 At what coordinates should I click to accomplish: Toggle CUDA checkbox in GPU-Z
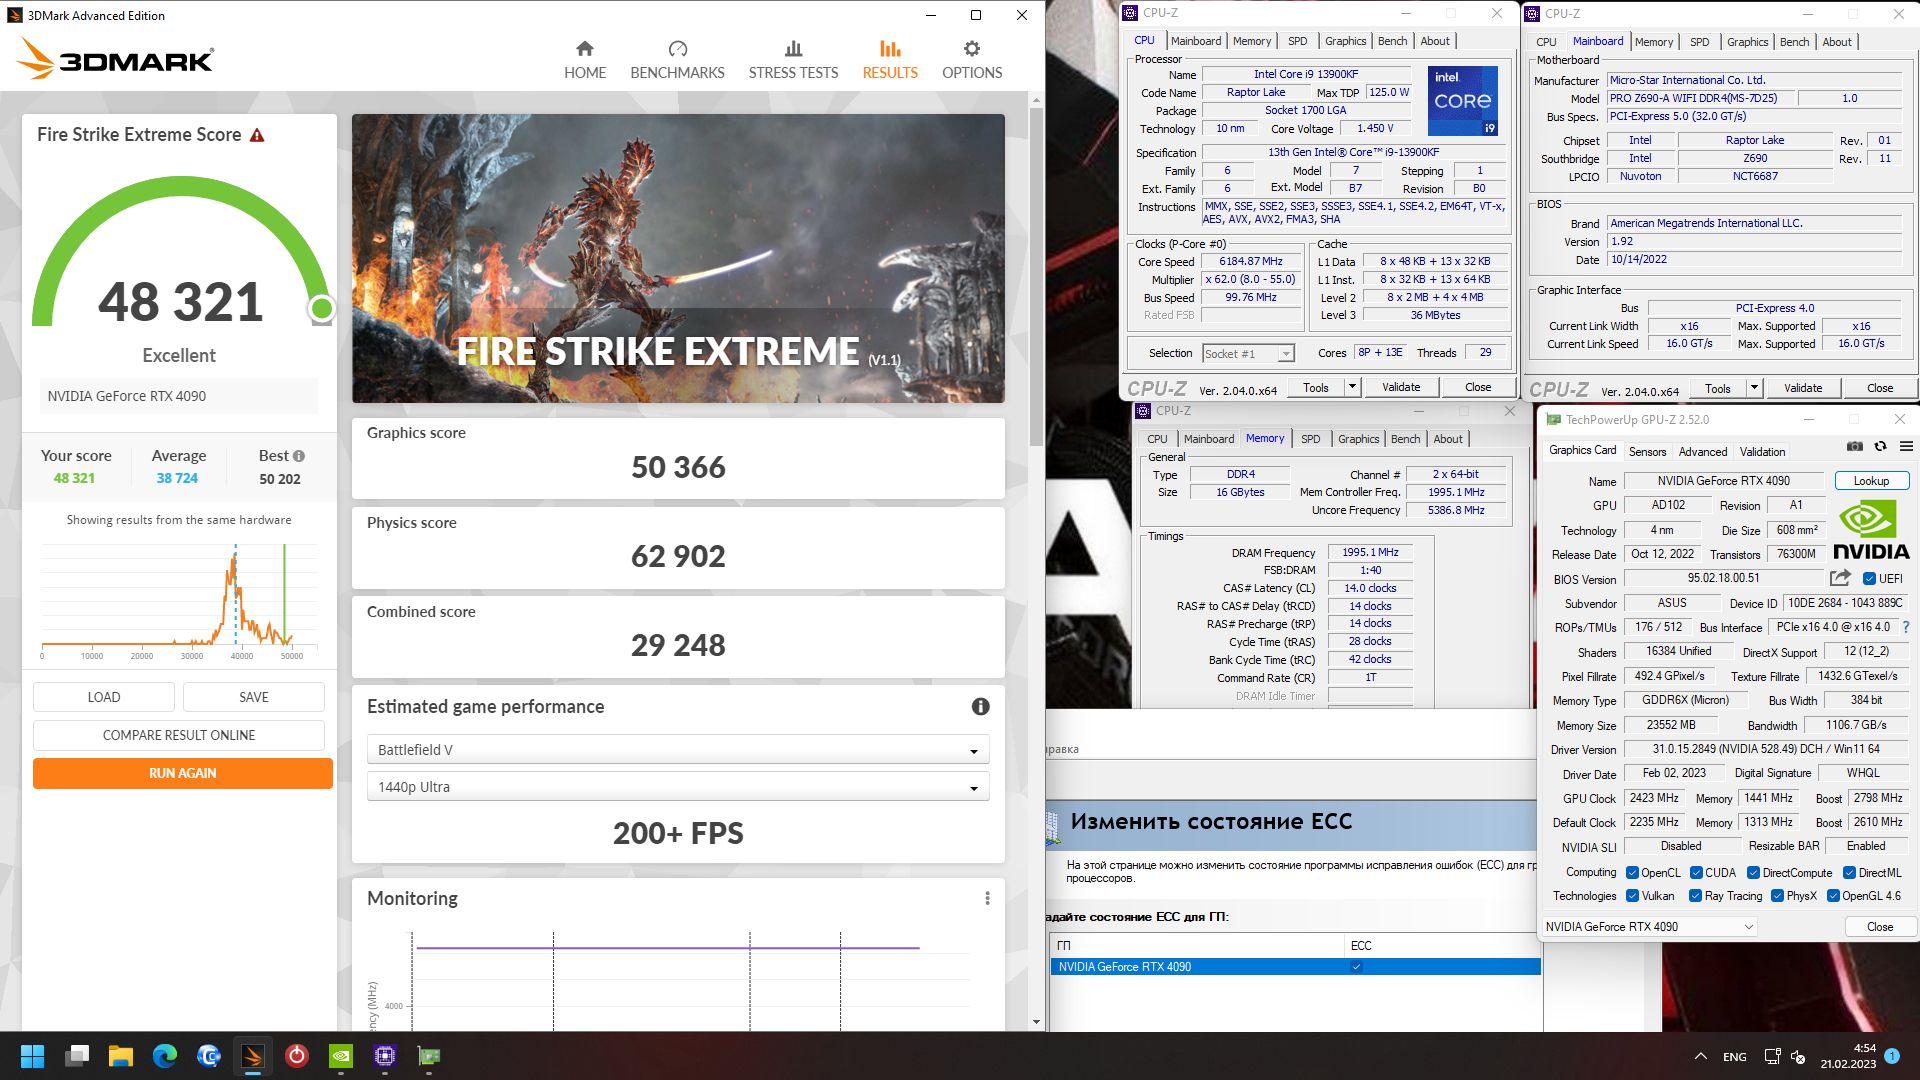coord(1696,873)
